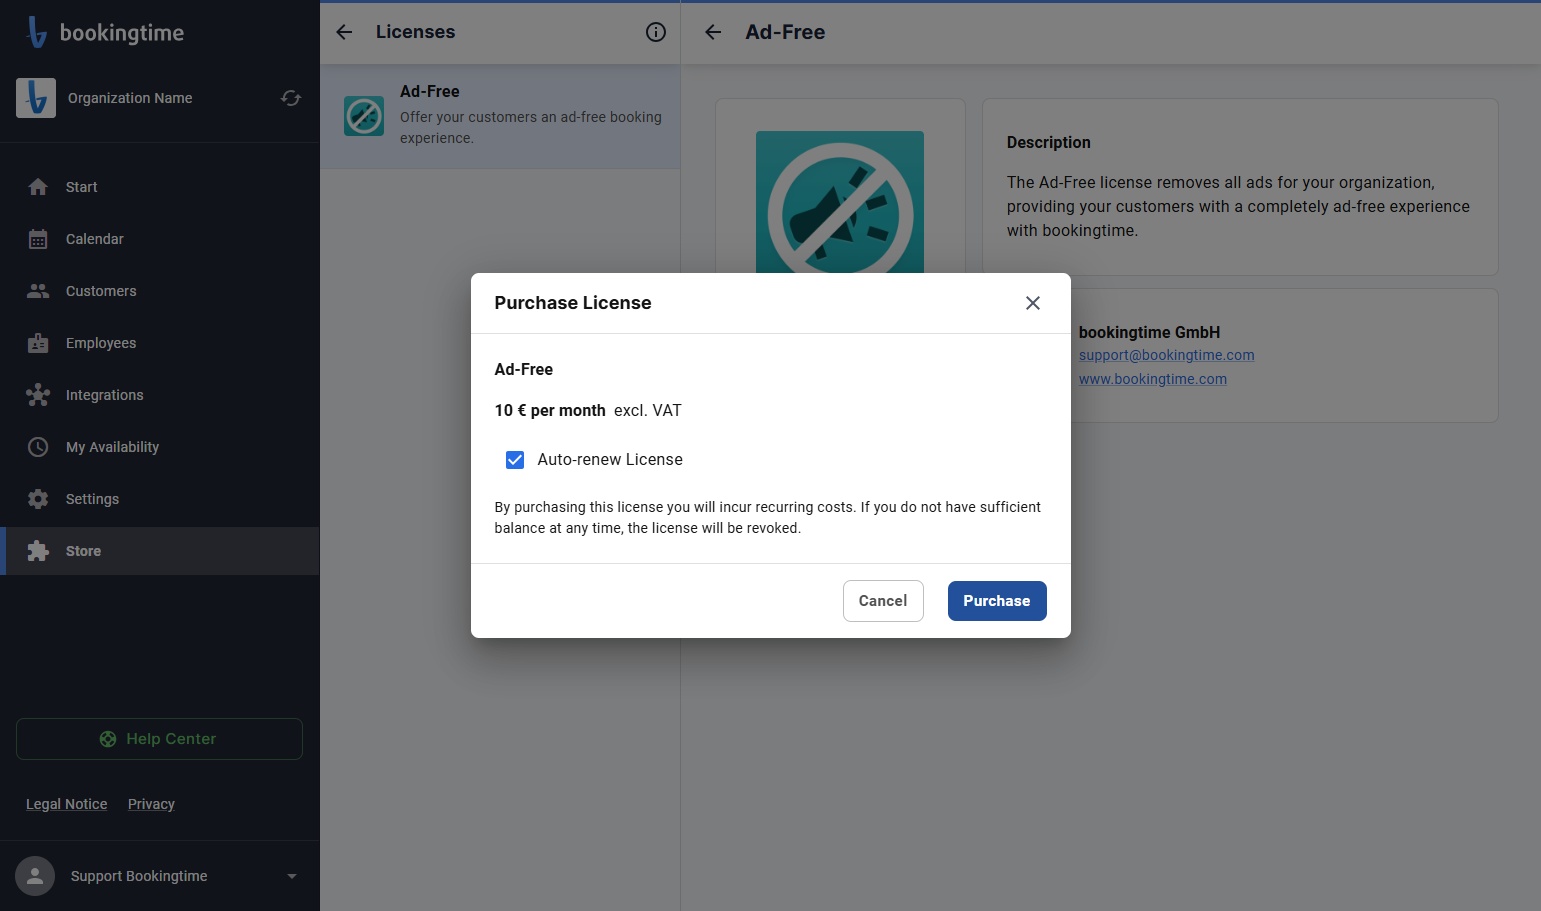Click the Cancel button
The height and width of the screenshot is (911, 1541).
pos(883,601)
